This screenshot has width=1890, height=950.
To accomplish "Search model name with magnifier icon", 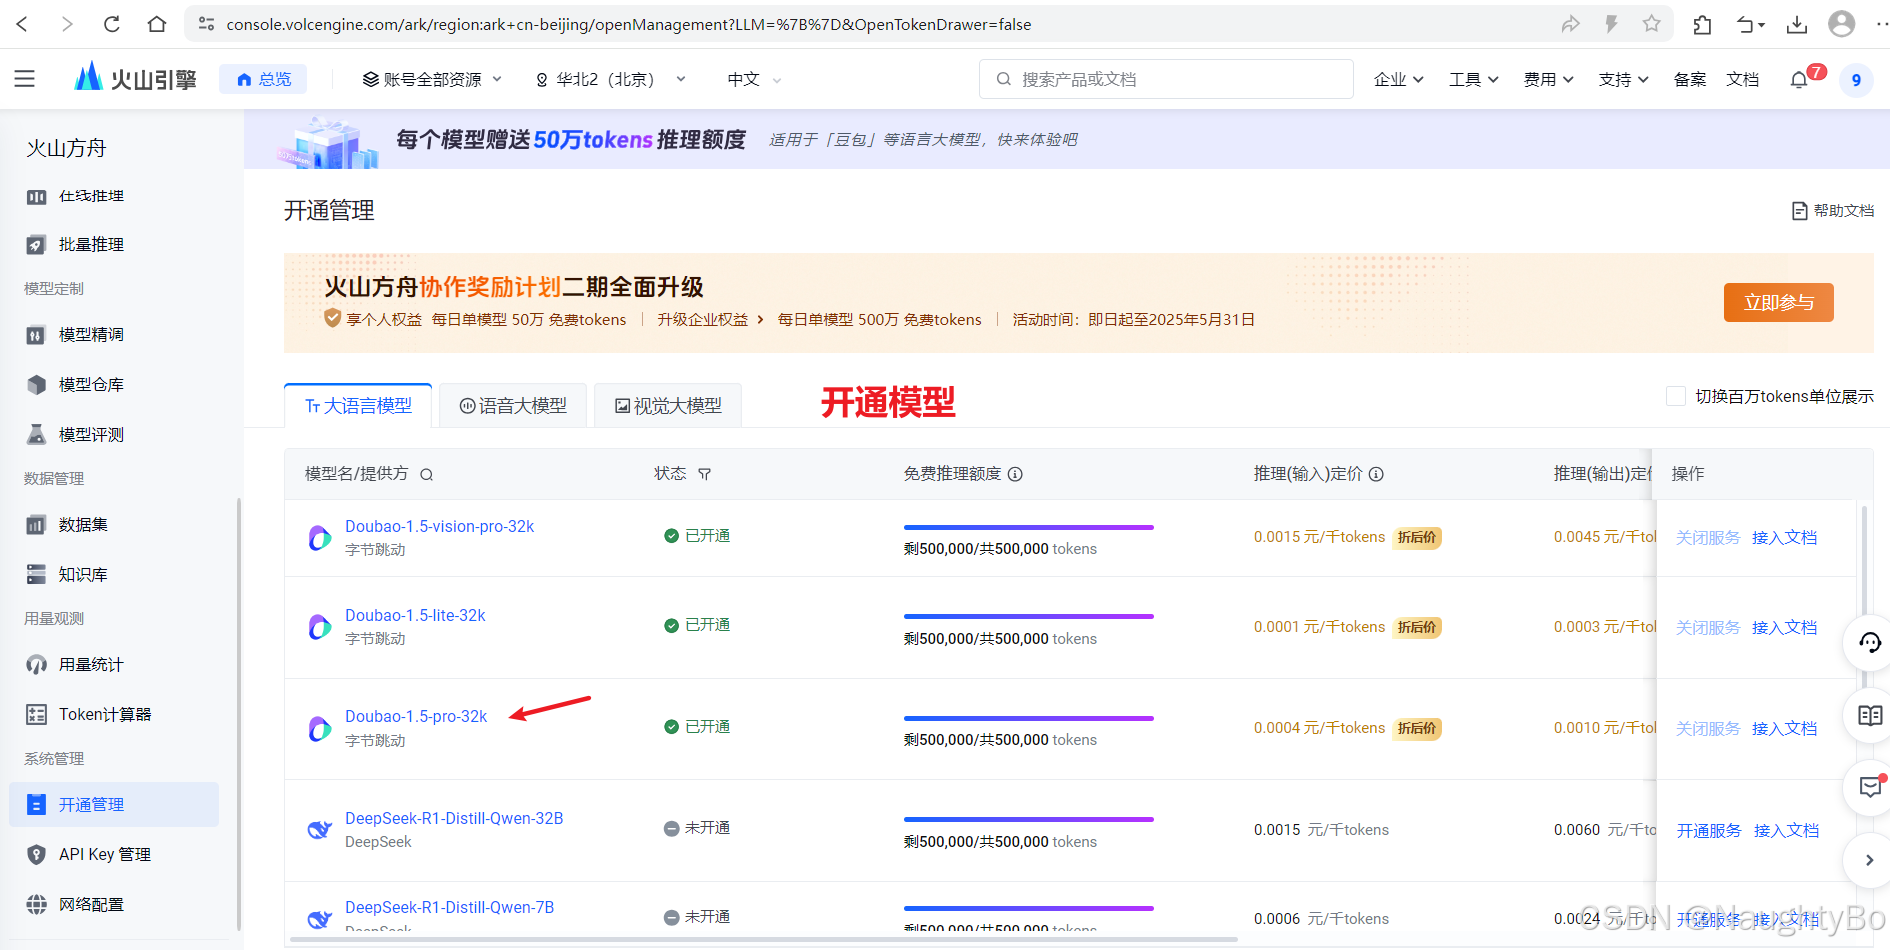I will [426, 475].
